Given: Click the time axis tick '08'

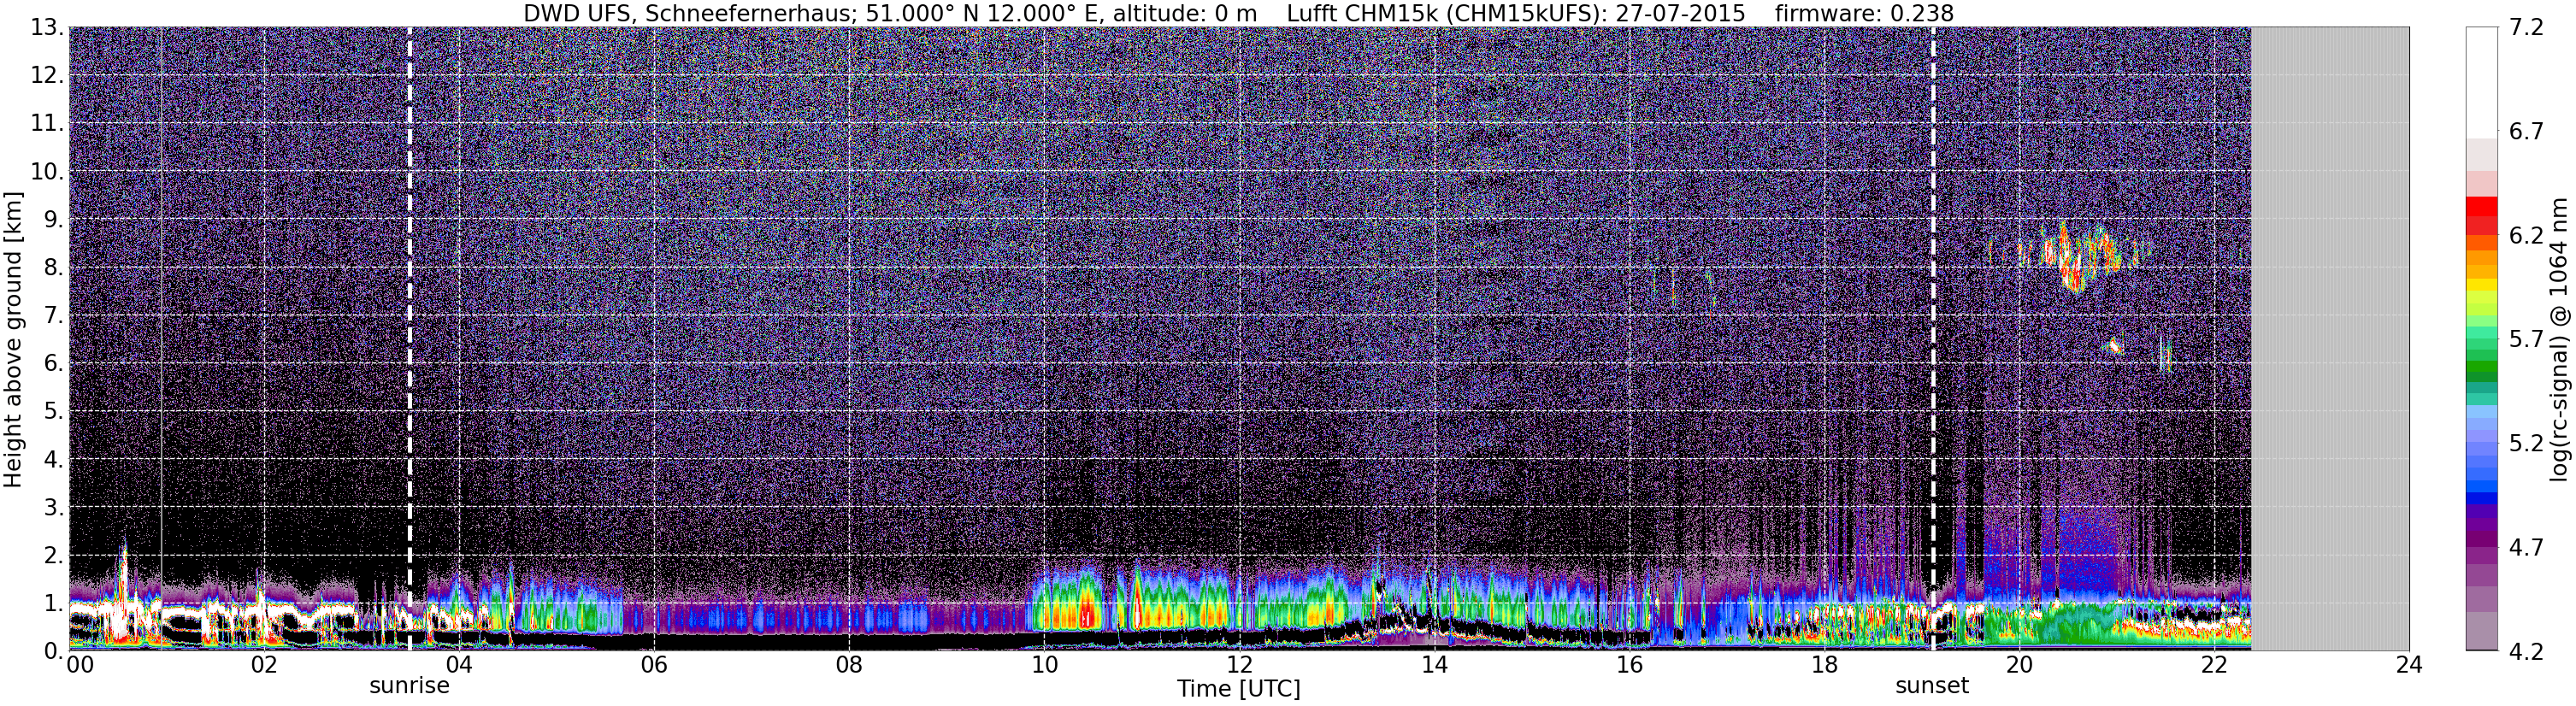Looking at the screenshot, I should pyautogui.click(x=848, y=667).
